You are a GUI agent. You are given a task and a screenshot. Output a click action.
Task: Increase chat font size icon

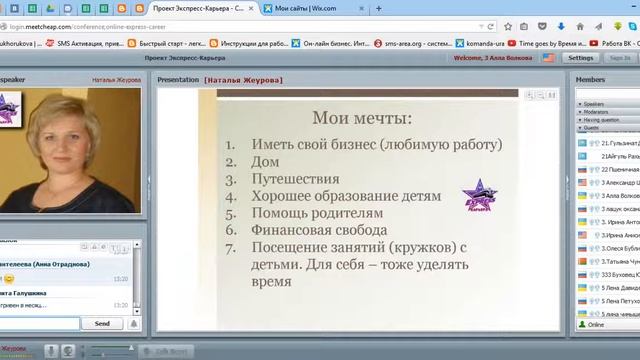(114, 248)
